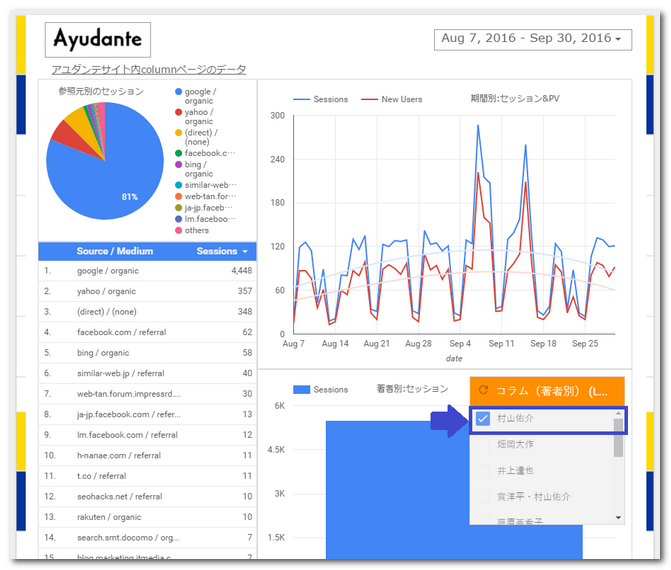Click scroll-up arrow in author filter list
The height and width of the screenshot is (570, 671).
pyautogui.click(x=618, y=413)
